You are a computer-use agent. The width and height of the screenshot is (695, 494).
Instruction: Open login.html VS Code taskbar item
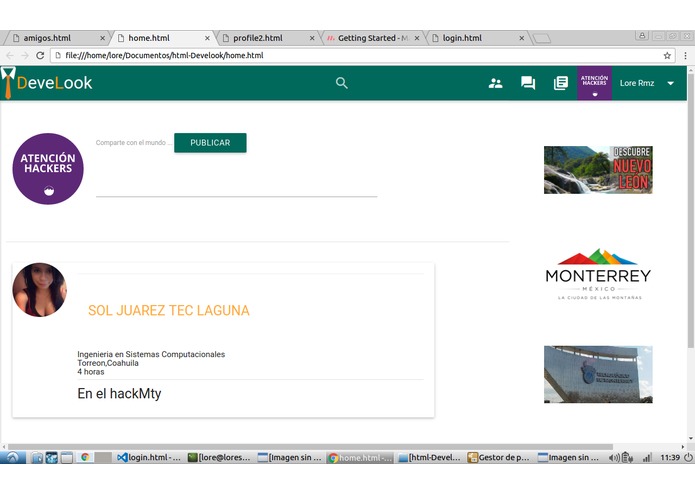[149, 457]
